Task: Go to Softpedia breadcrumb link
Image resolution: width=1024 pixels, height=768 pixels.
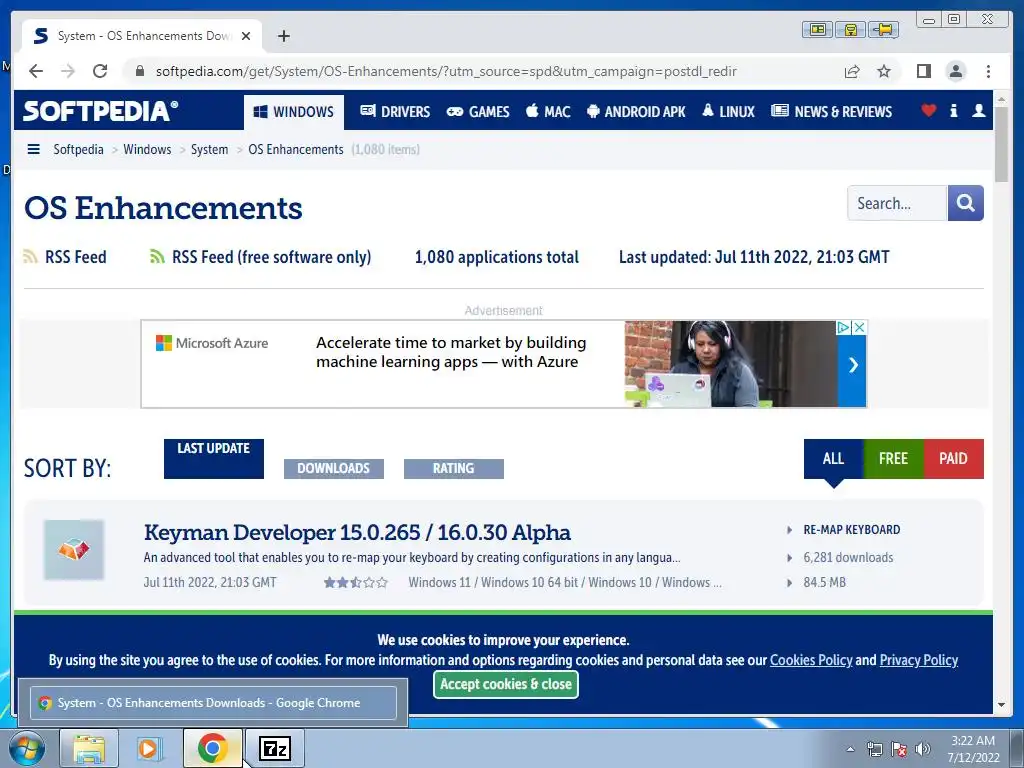Action: pyautogui.click(x=78, y=150)
